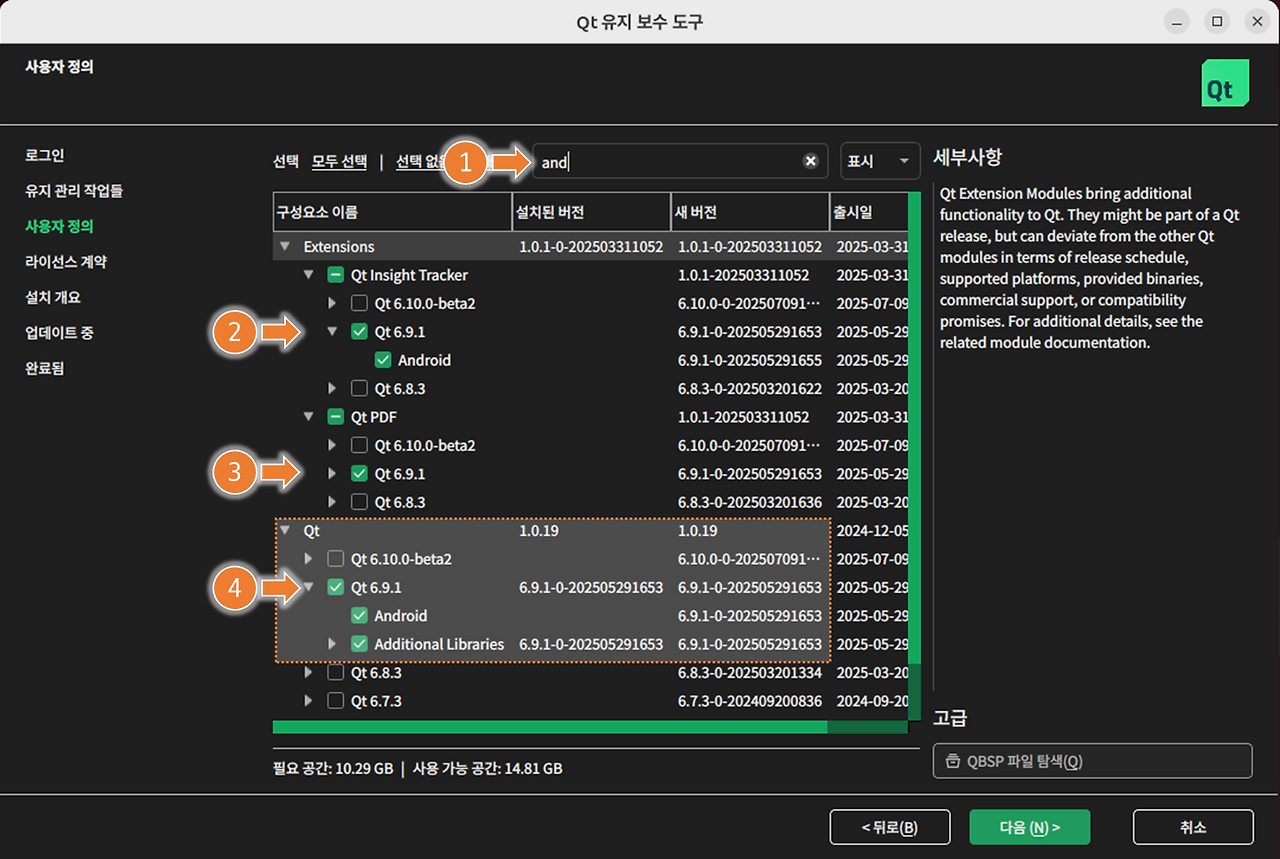Click the icon on the QBSP file browse button
1280x859 pixels.
pyautogui.click(x=952, y=761)
